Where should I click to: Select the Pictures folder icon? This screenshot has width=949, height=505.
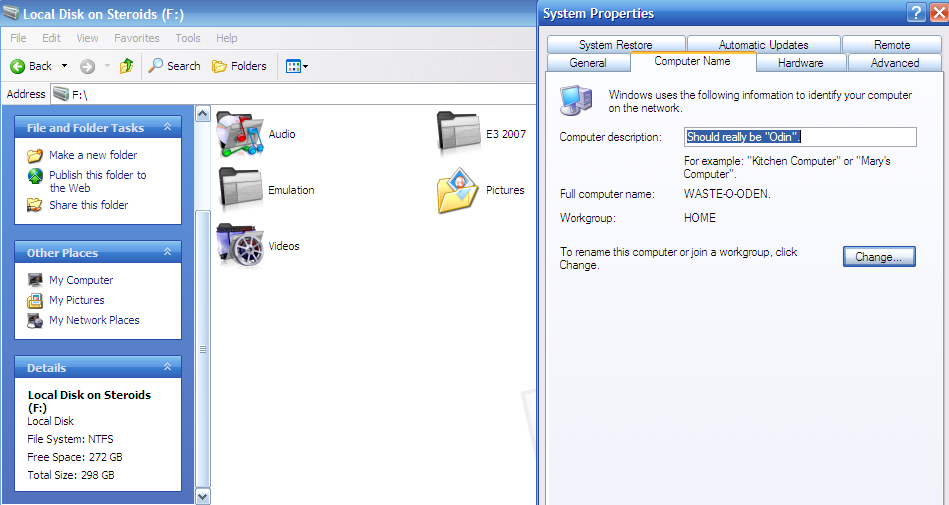458,190
